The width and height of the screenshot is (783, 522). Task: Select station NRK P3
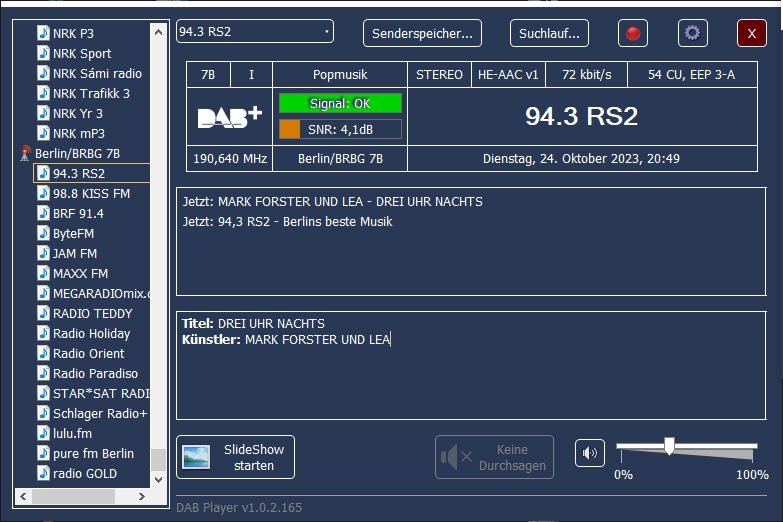coord(73,33)
